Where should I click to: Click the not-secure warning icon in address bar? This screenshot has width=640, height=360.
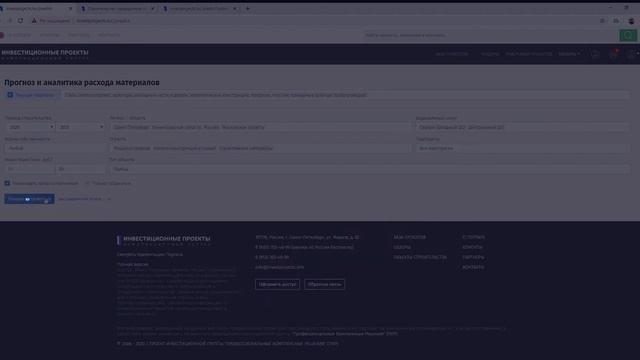tap(34, 20)
